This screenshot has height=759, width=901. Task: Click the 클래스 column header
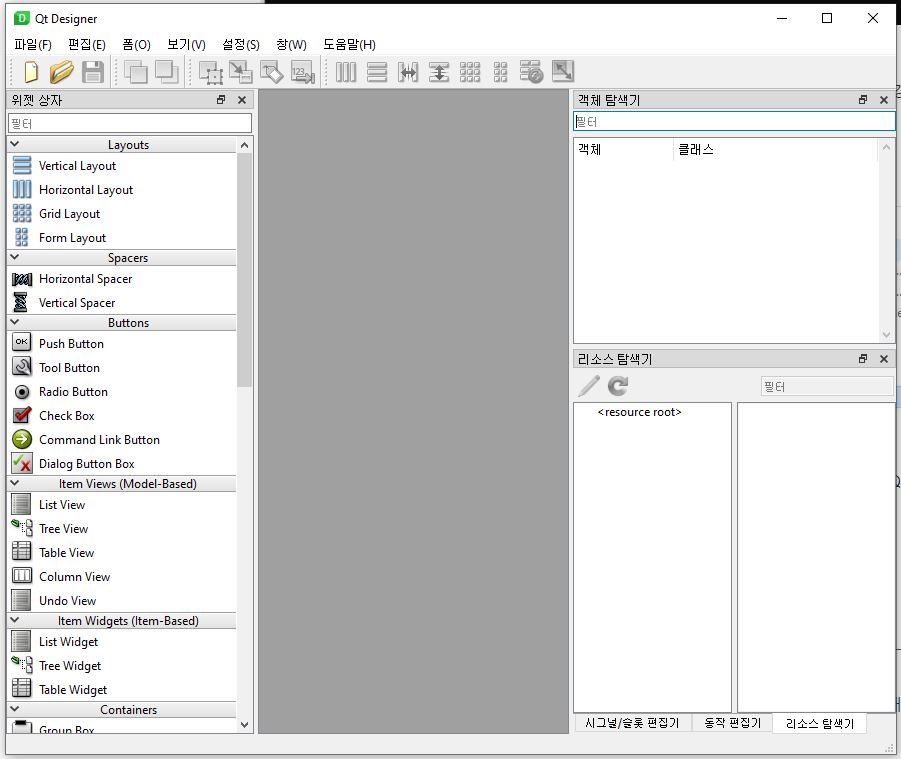[x=775, y=149]
